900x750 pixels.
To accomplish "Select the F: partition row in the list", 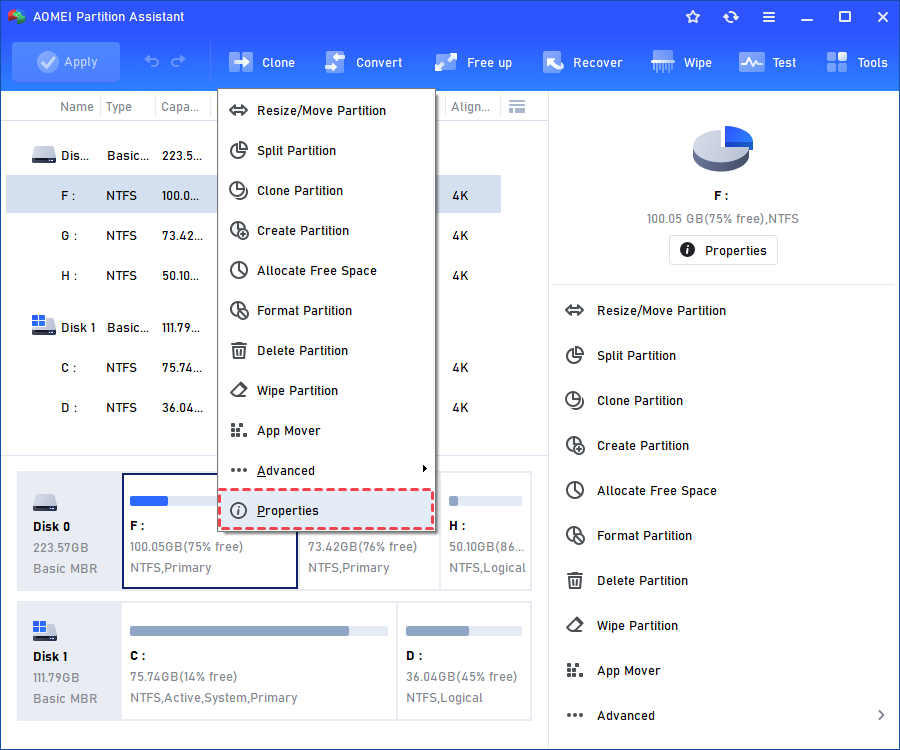I will click(x=253, y=195).
